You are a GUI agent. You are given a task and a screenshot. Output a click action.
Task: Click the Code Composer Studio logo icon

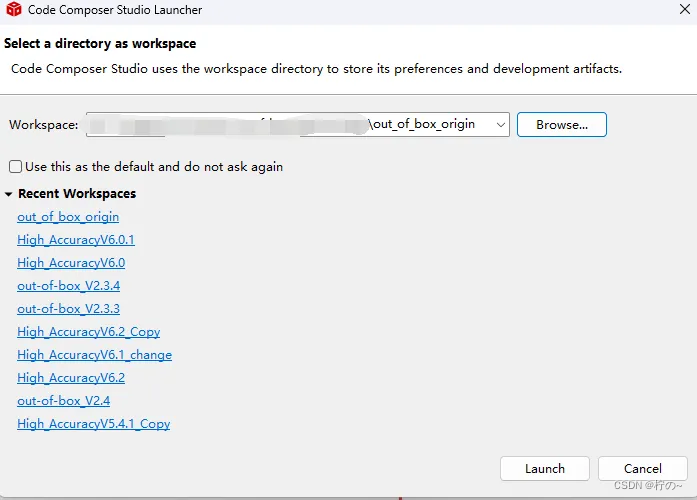point(14,9)
